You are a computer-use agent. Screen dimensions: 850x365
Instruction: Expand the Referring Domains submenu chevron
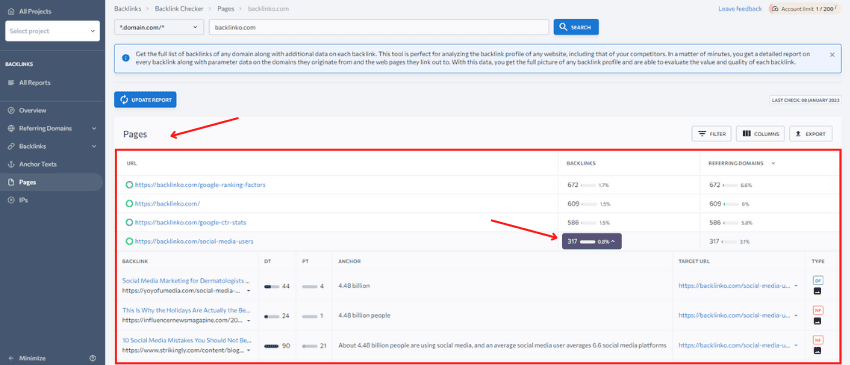[94, 129]
